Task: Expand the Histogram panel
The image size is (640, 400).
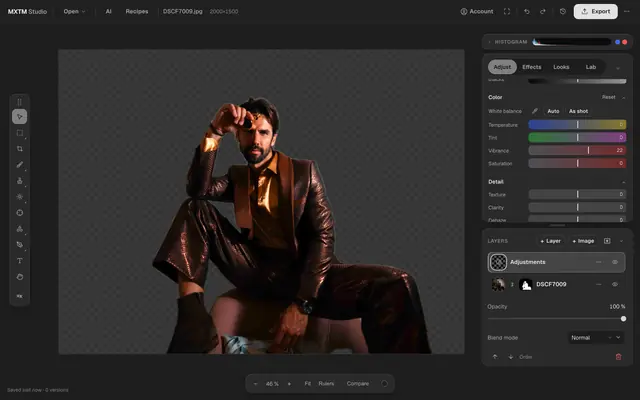Action: pos(489,42)
